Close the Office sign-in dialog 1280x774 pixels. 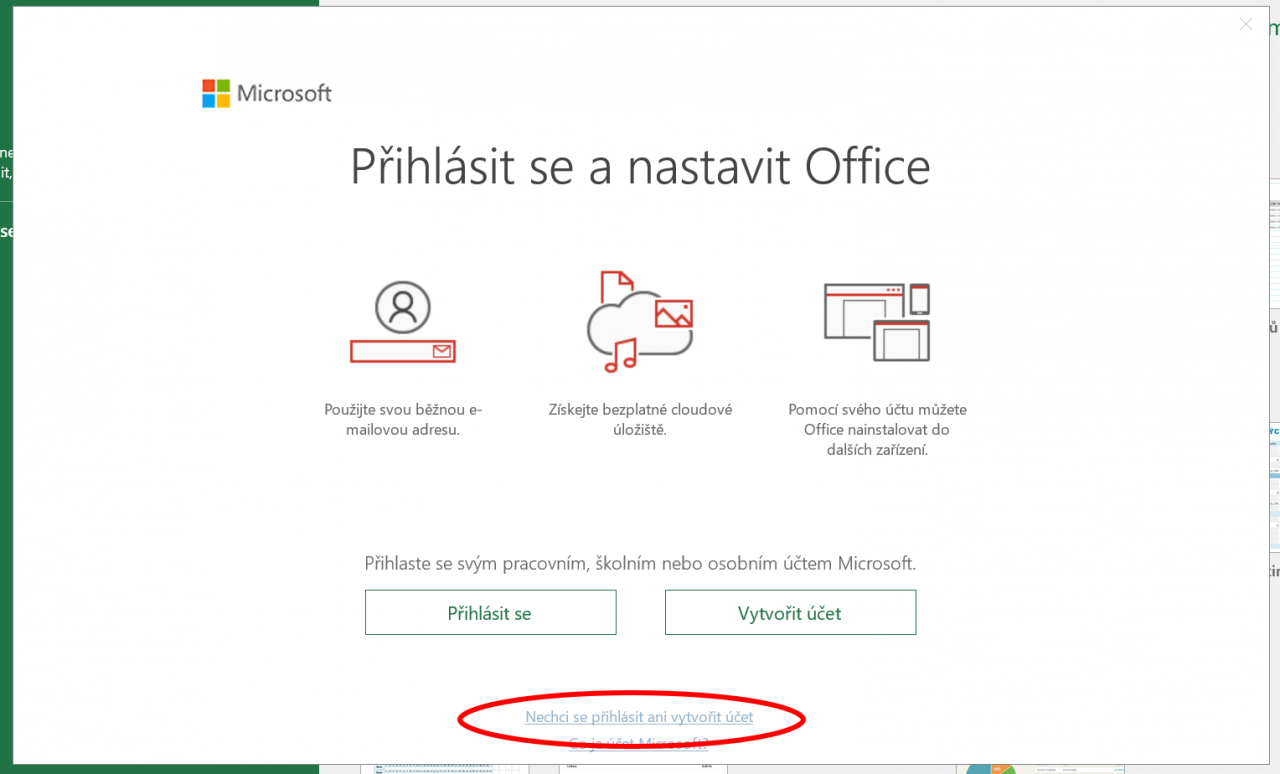click(1245, 24)
